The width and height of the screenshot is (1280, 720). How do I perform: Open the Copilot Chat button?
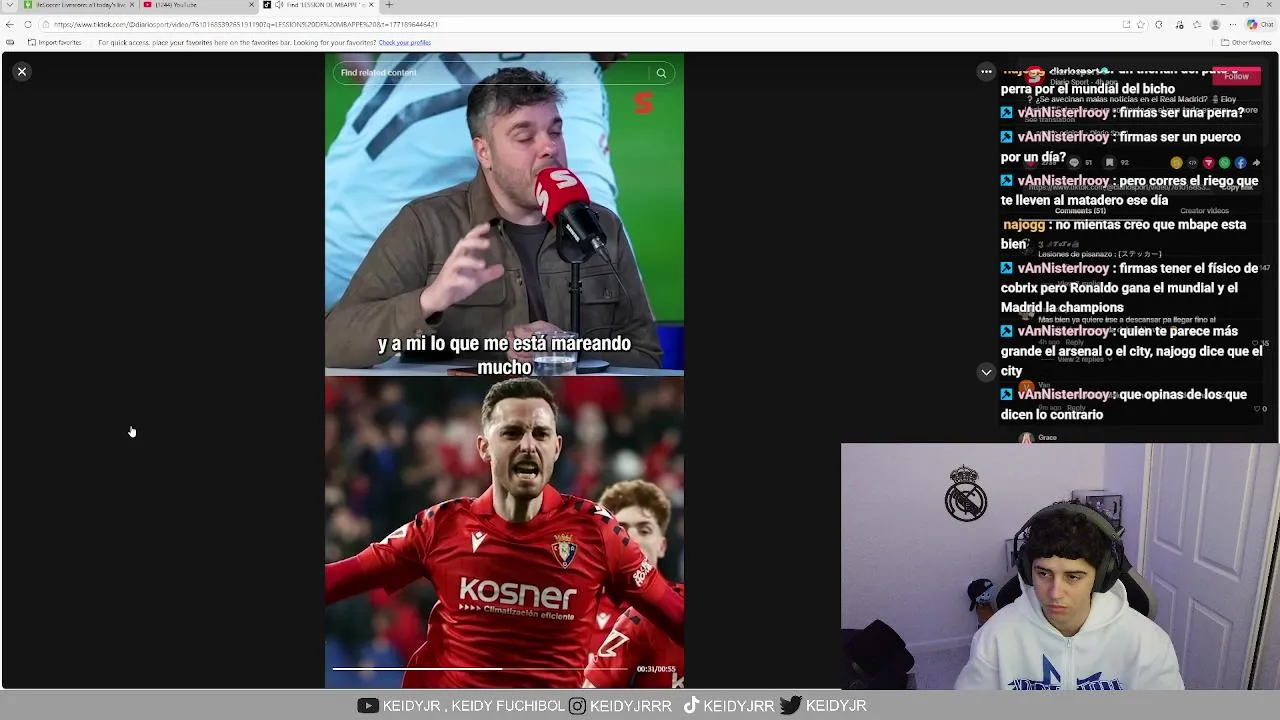click(x=1259, y=24)
